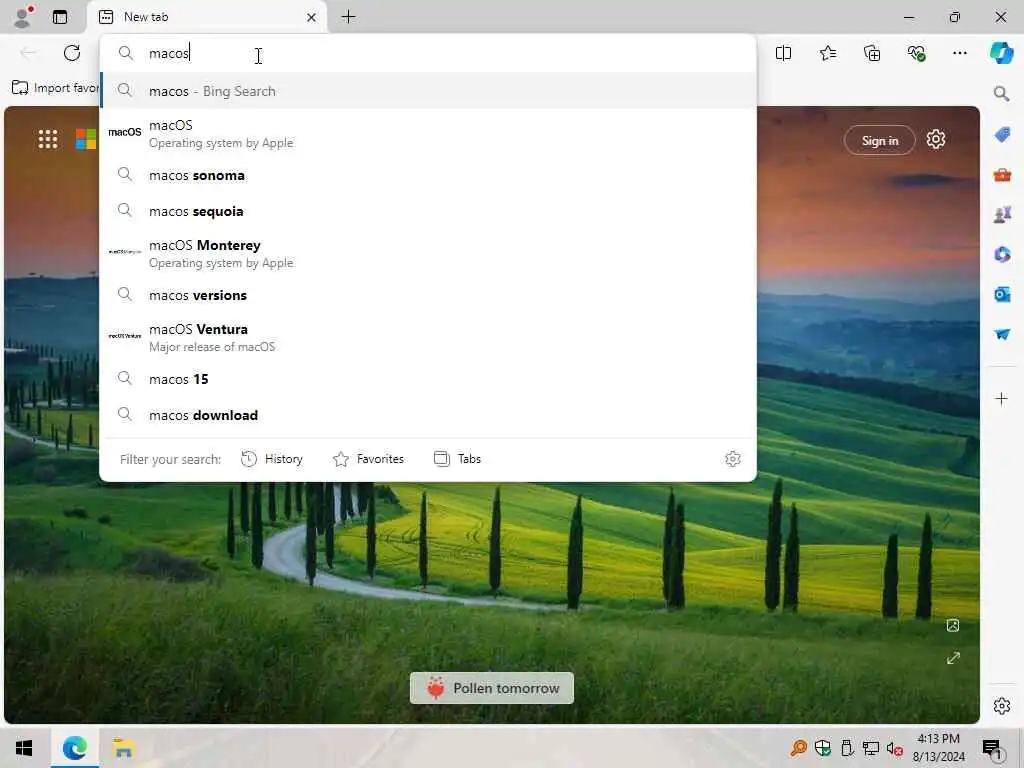Click Sign in button
This screenshot has height=768, width=1024.
pos(880,140)
